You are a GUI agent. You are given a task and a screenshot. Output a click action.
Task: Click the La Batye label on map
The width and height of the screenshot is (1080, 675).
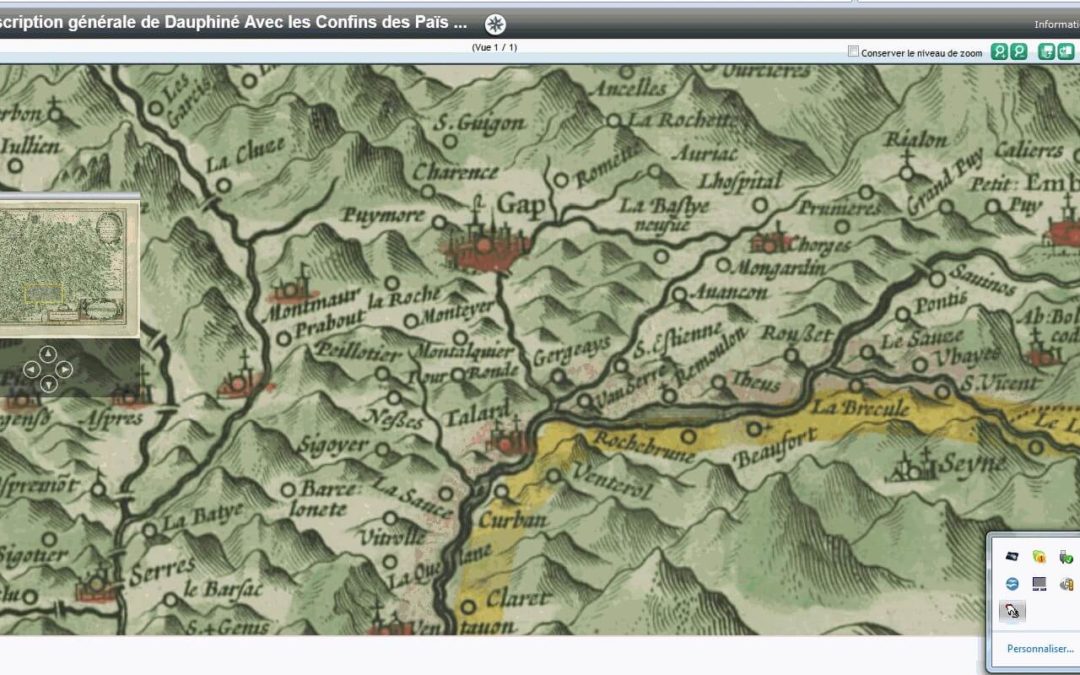tap(202, 517)
